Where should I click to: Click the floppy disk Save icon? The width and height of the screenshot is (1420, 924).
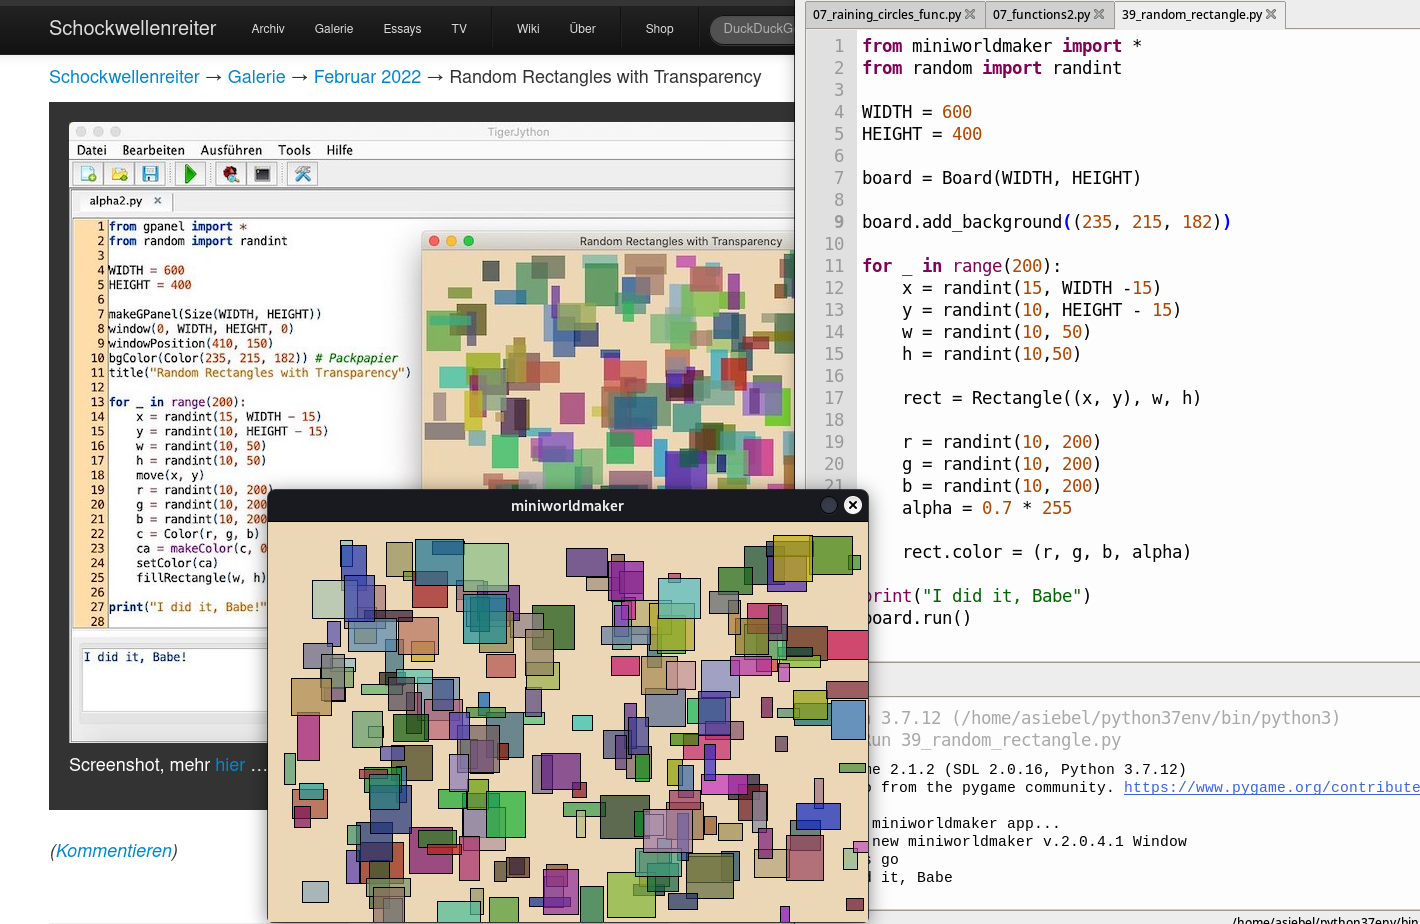pyautogui.click(x=150, y=174)
